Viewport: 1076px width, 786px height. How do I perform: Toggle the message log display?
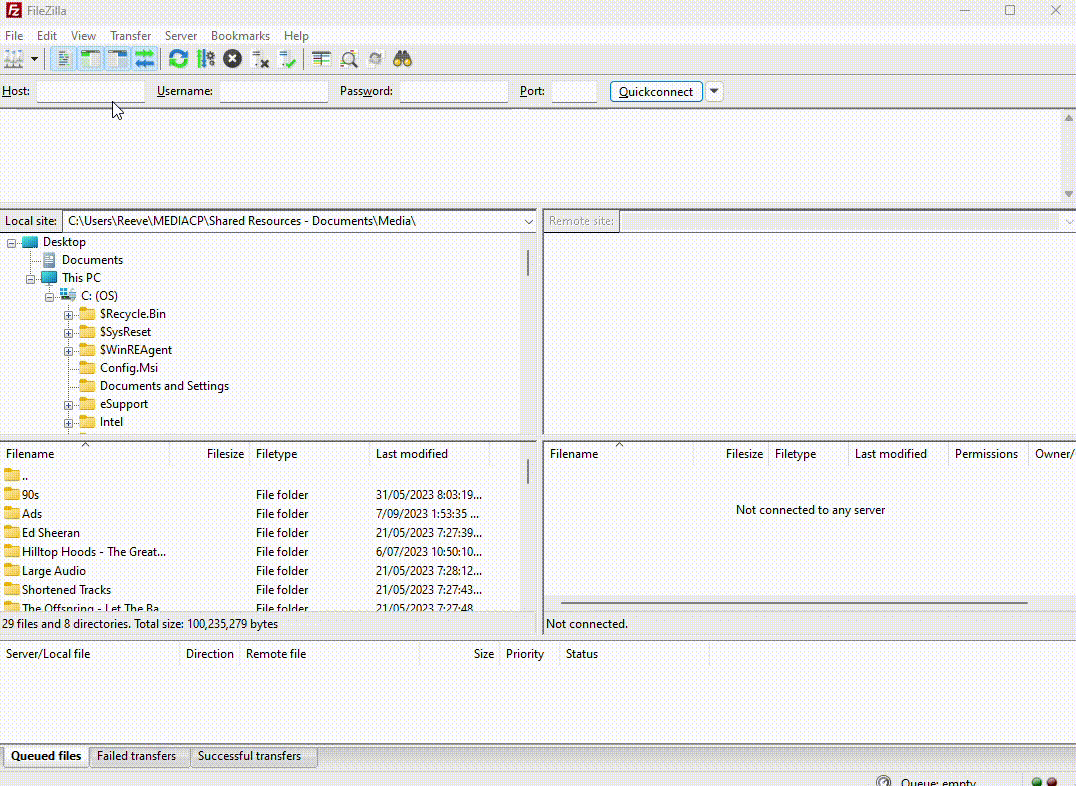pos(63,59)
